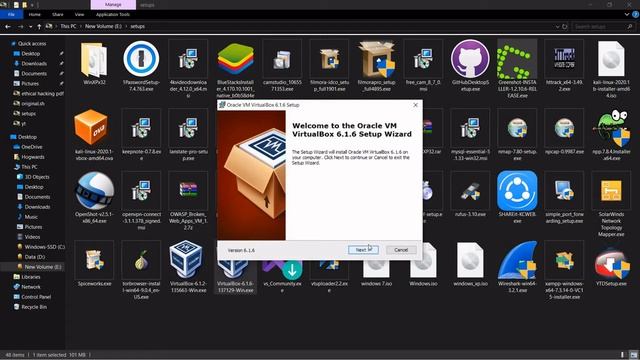Select the OpenShot installer icon

[94, 191]
